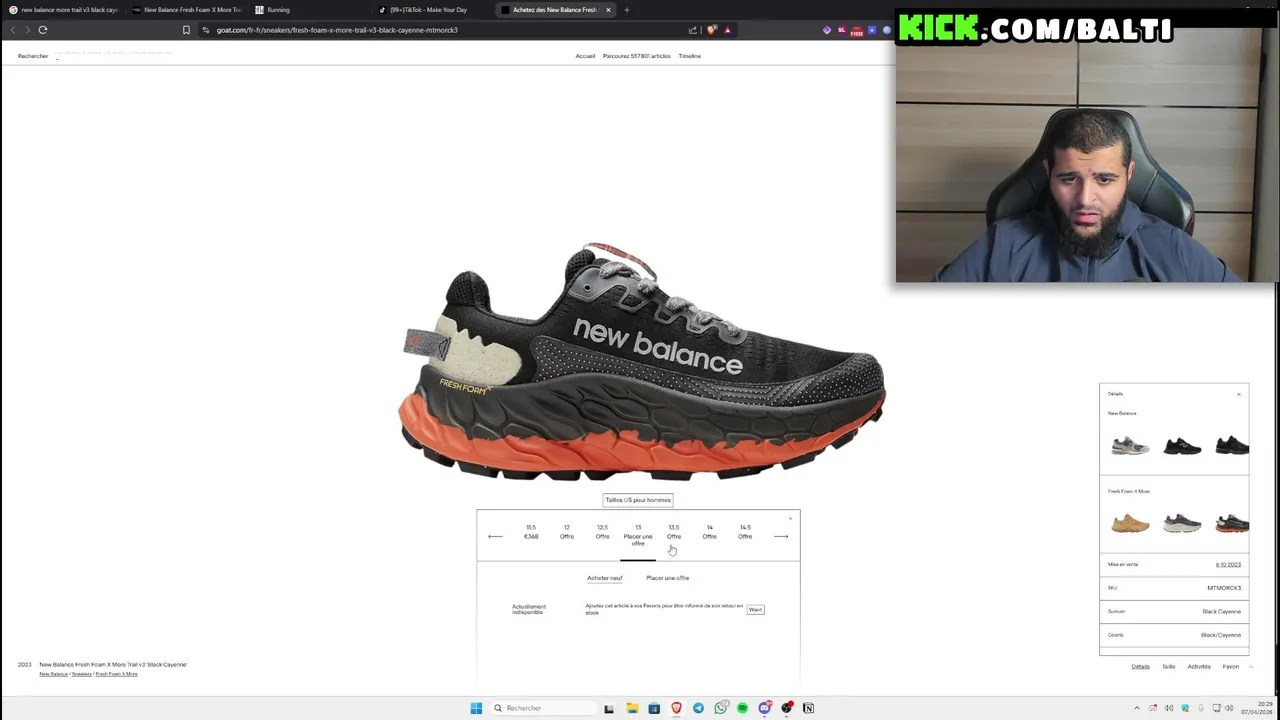The image size is (1280, 720).
Task: Show hidden system tray icons
Action: [x=1136, y=708]
